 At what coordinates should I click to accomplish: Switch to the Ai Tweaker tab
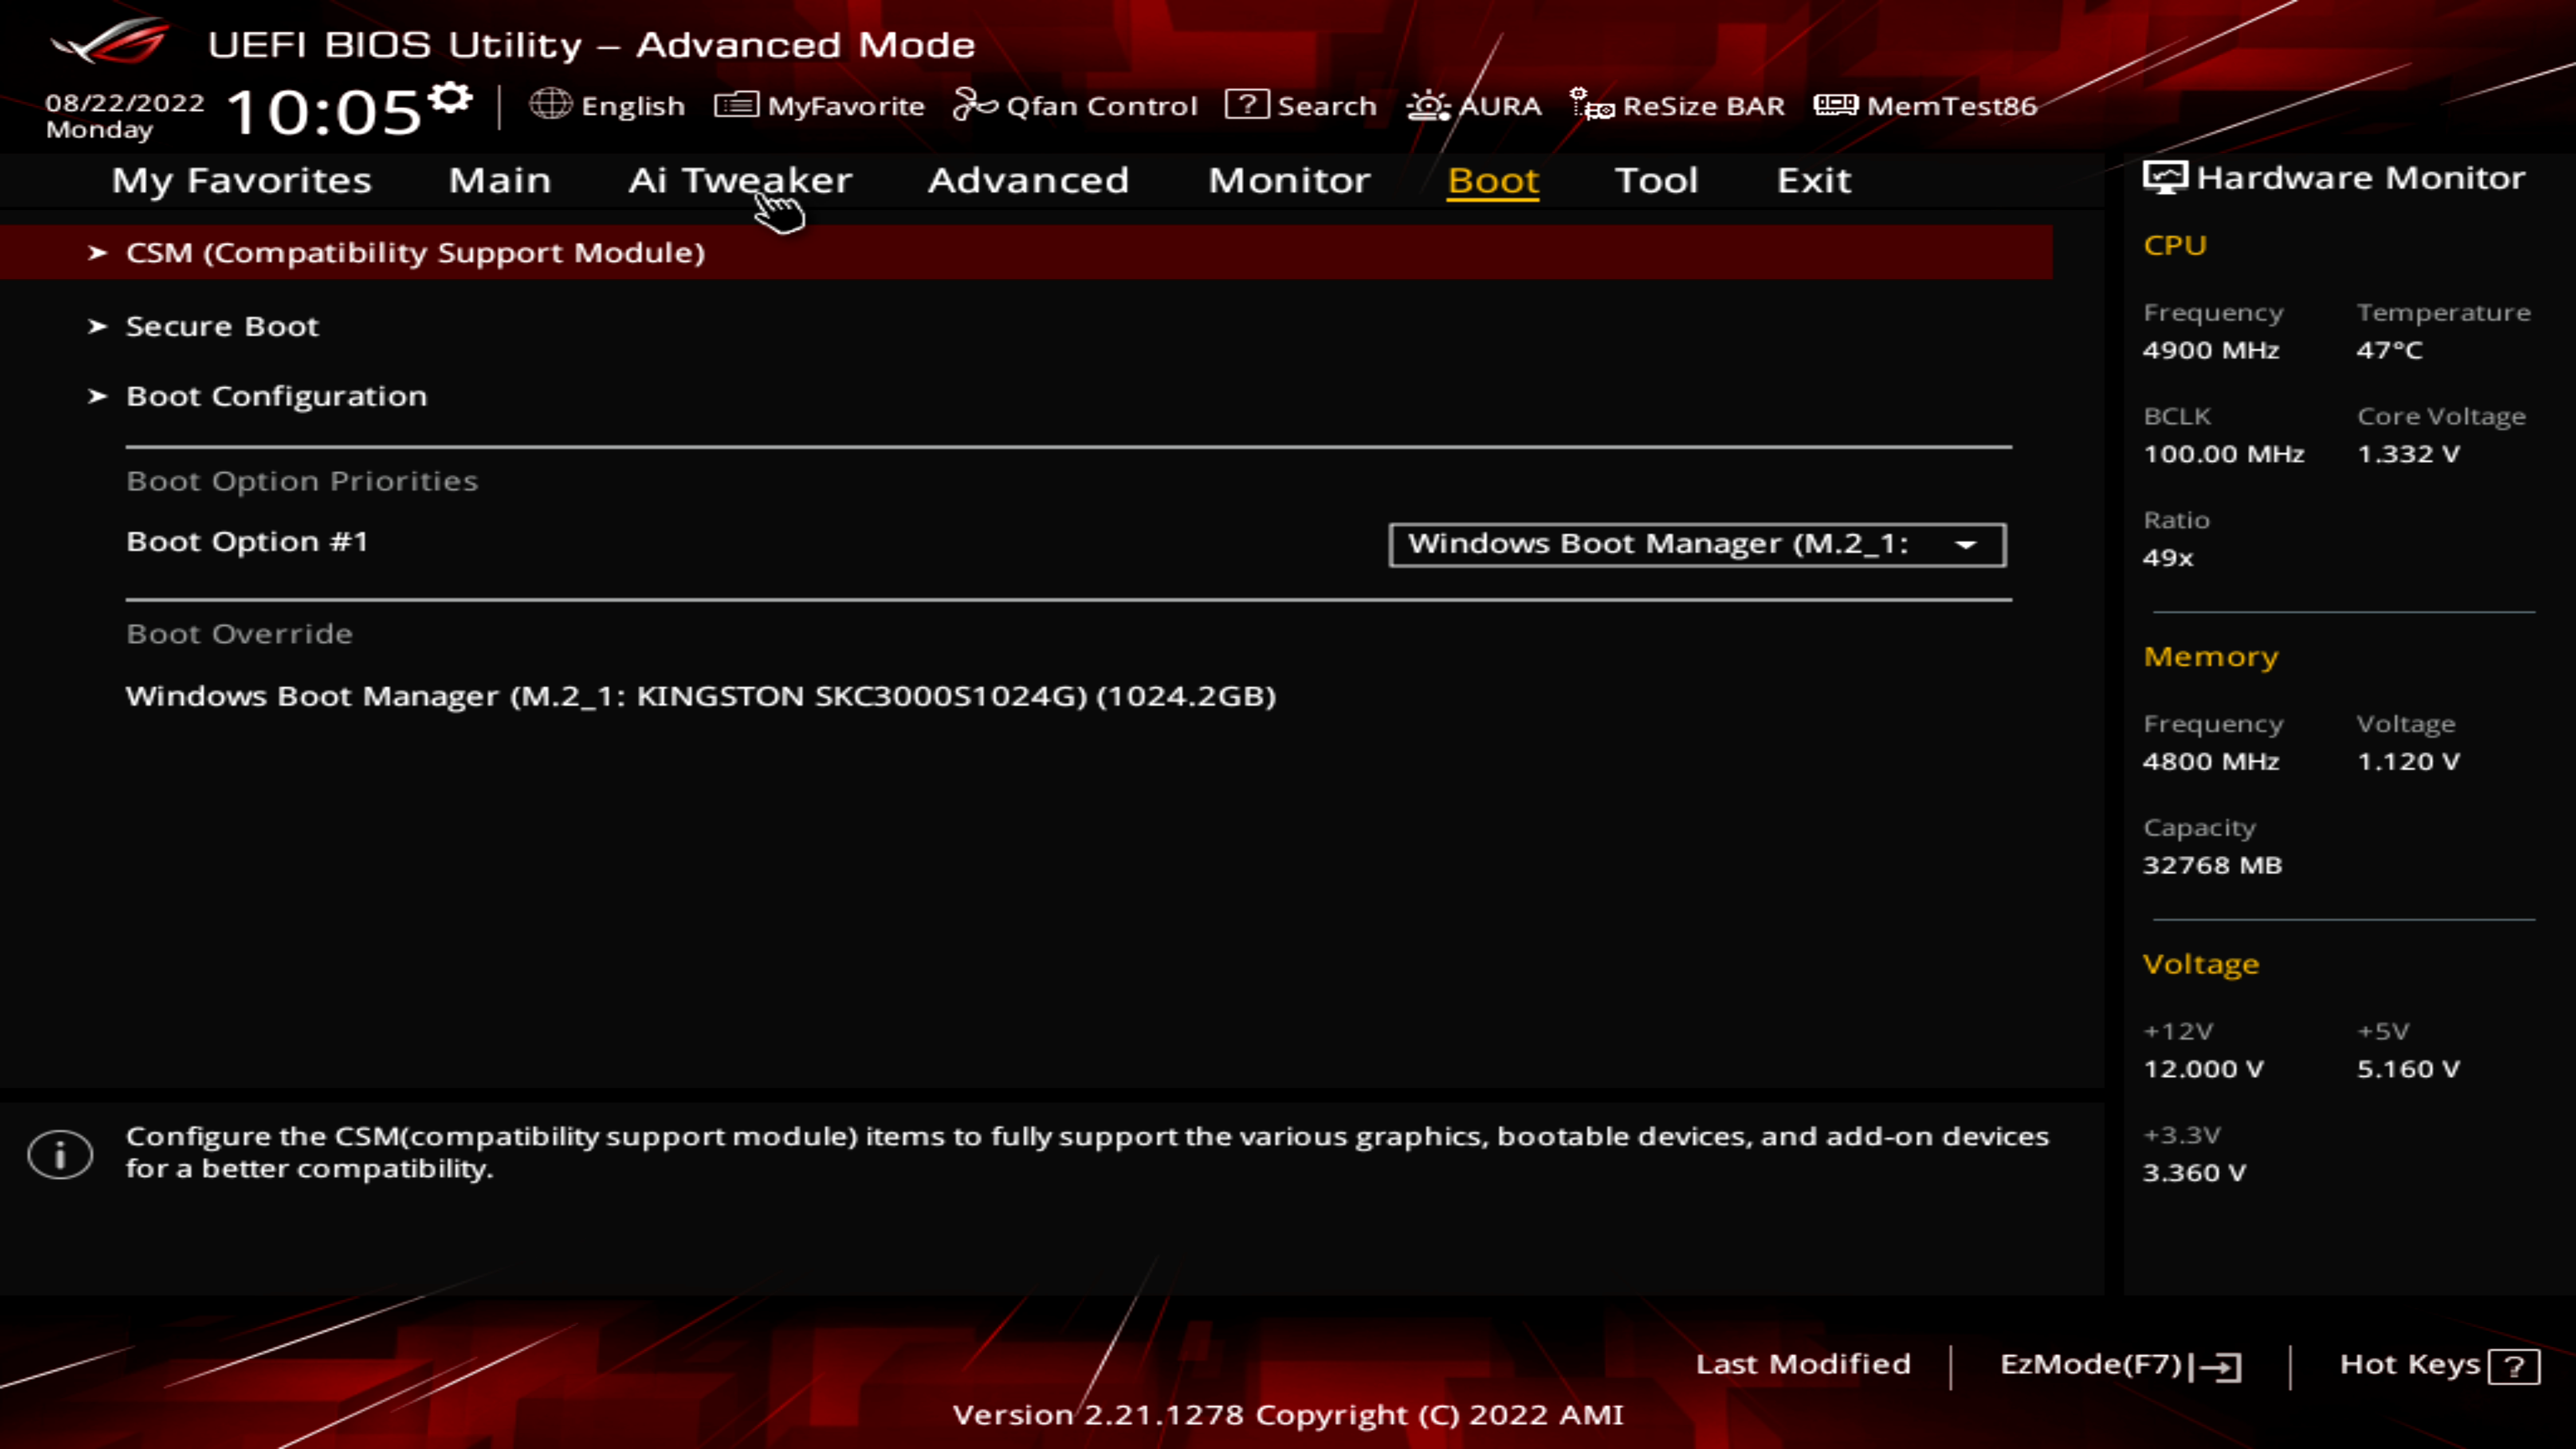740,180
